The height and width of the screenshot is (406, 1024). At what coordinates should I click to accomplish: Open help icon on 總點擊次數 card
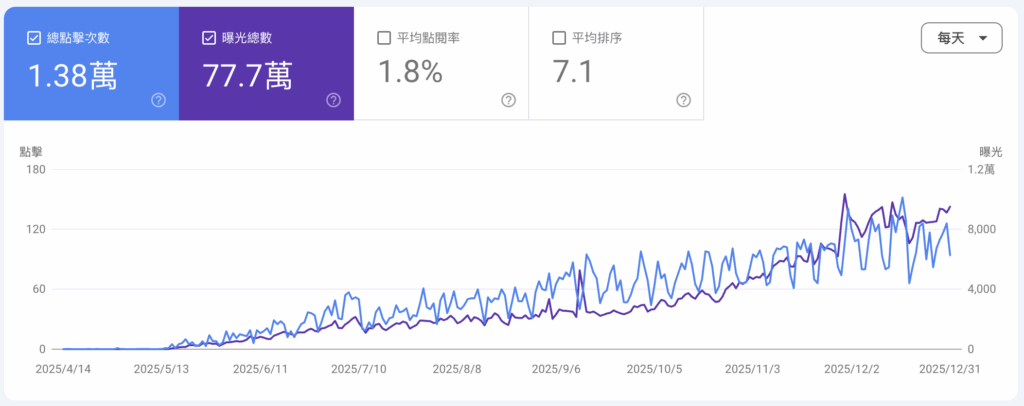(158, 100)
